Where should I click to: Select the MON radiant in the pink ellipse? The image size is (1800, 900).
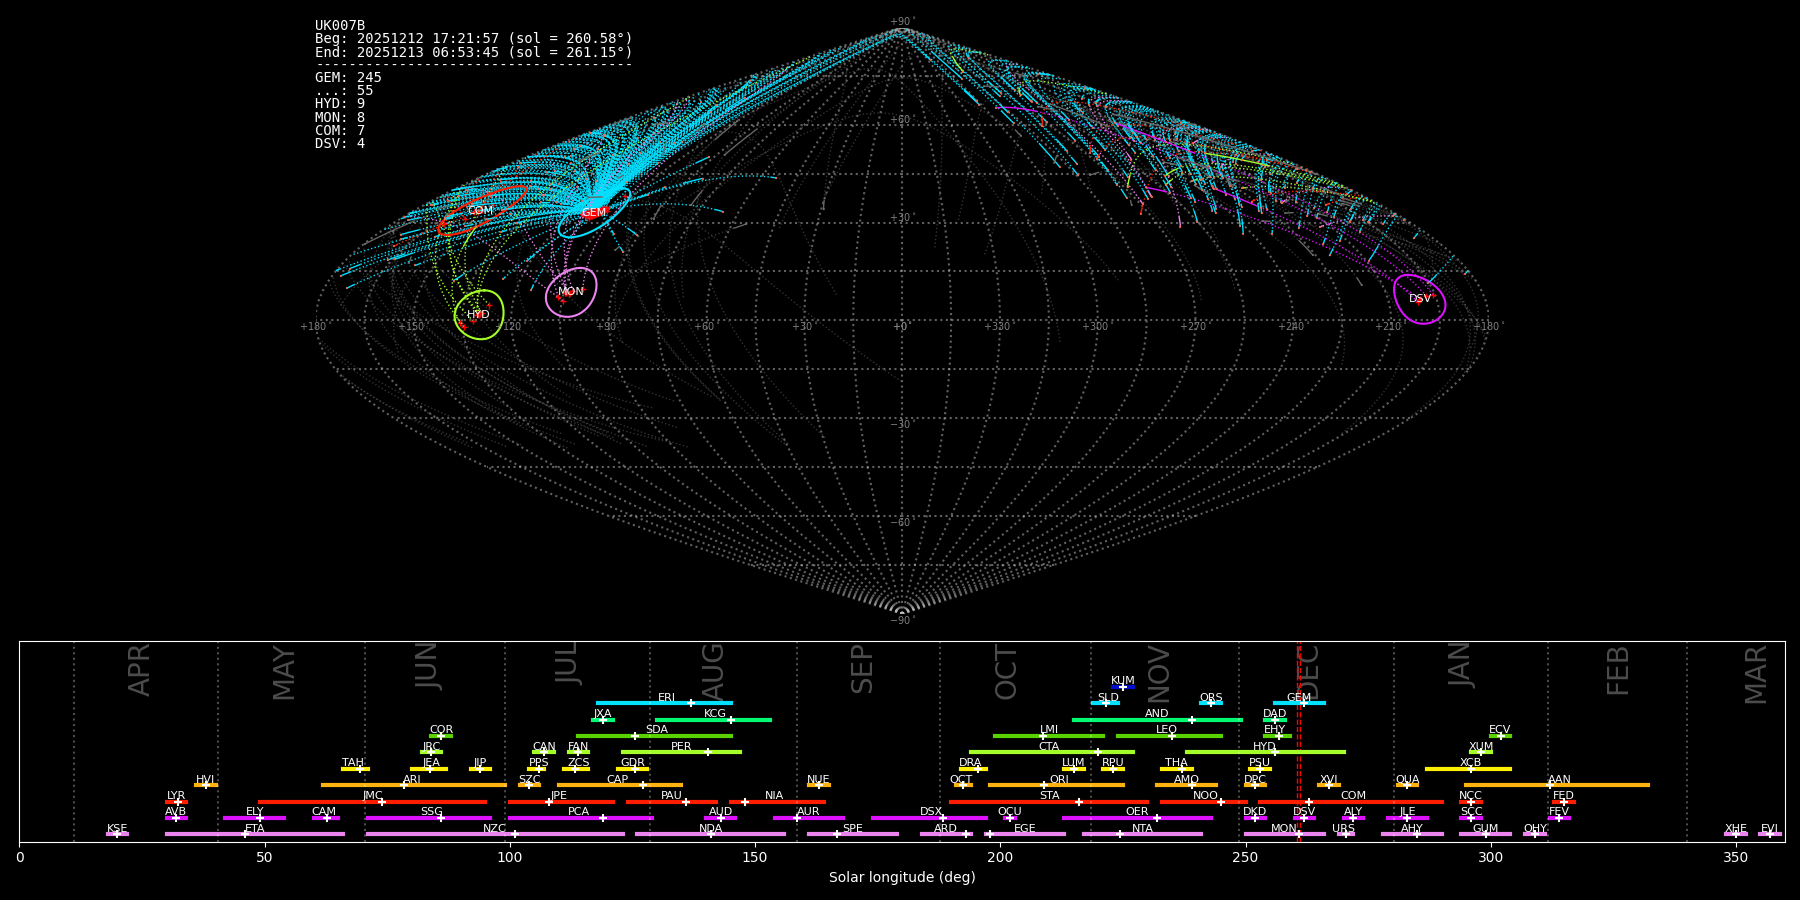pos(570,292)
